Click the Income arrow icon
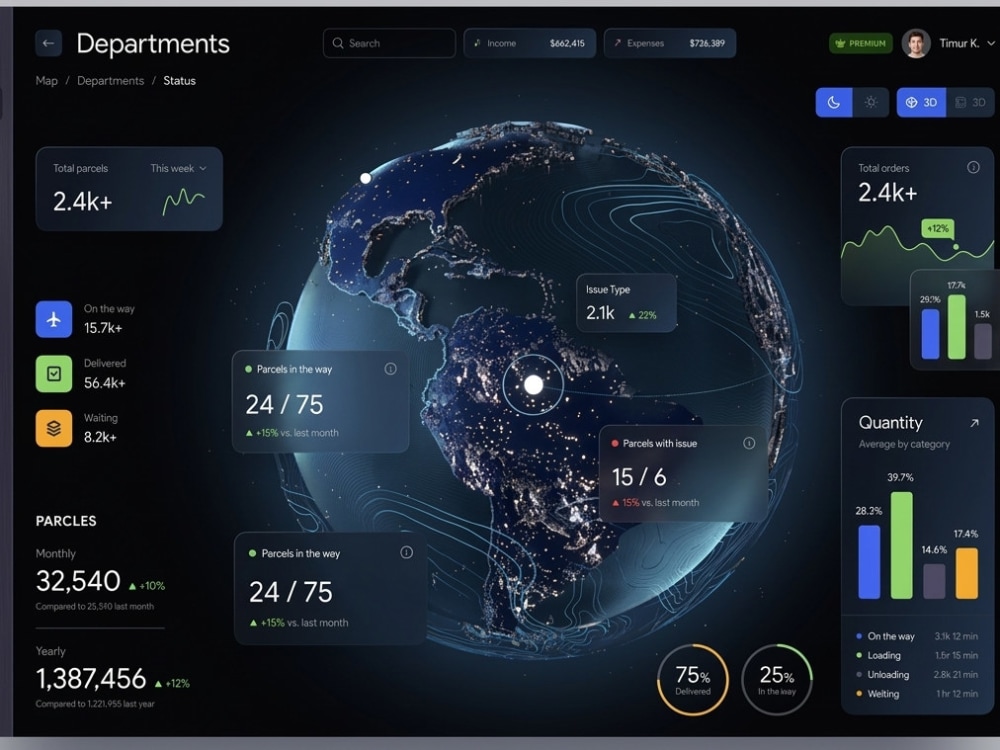 [476, 43]
